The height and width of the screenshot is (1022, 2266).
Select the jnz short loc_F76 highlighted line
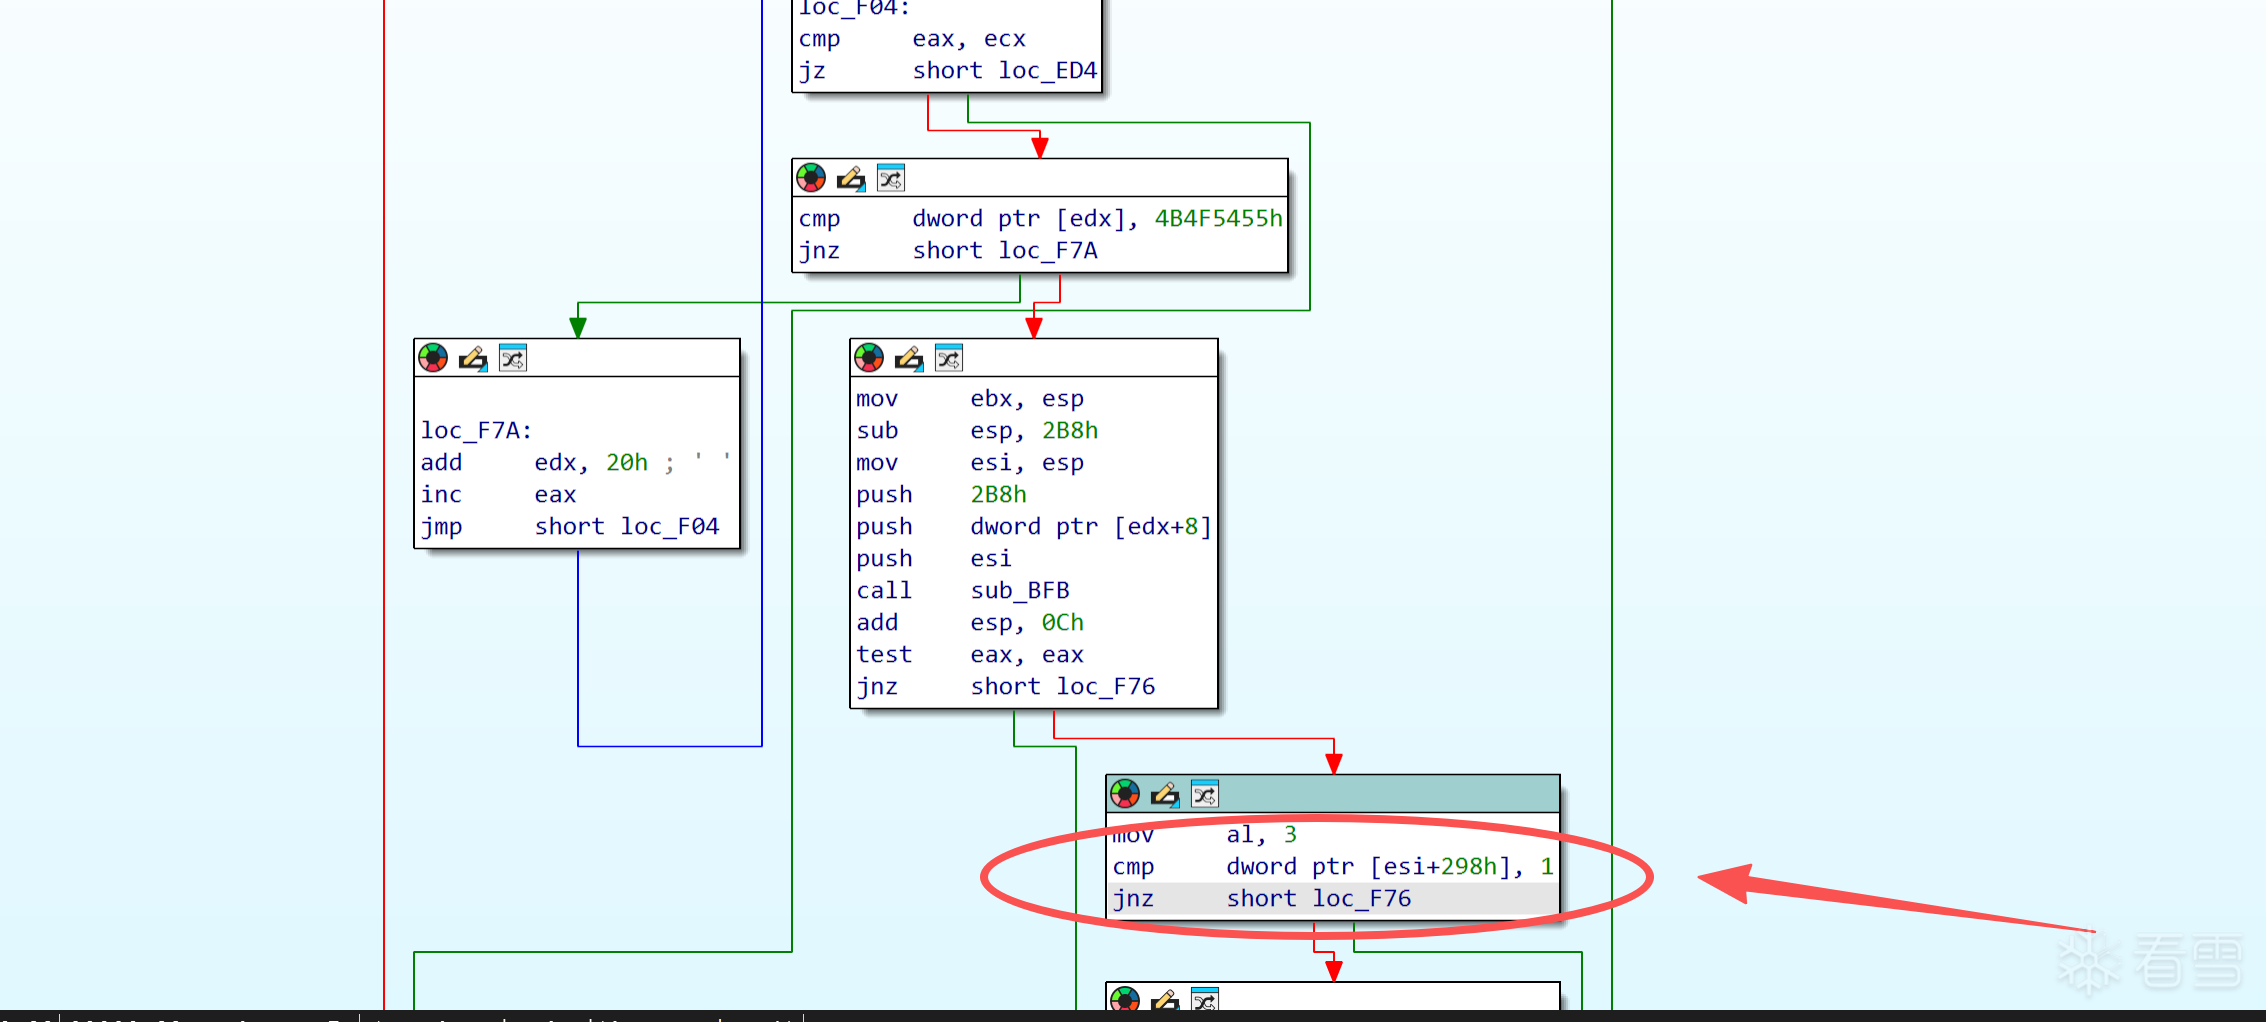pos(1333,898)
